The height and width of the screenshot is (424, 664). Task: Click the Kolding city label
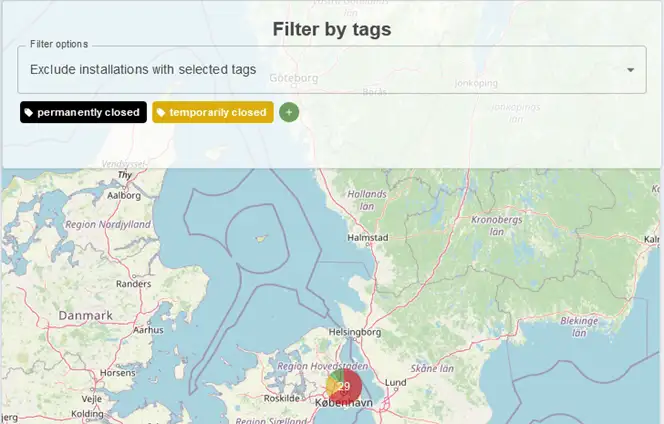tap(87, 414)
